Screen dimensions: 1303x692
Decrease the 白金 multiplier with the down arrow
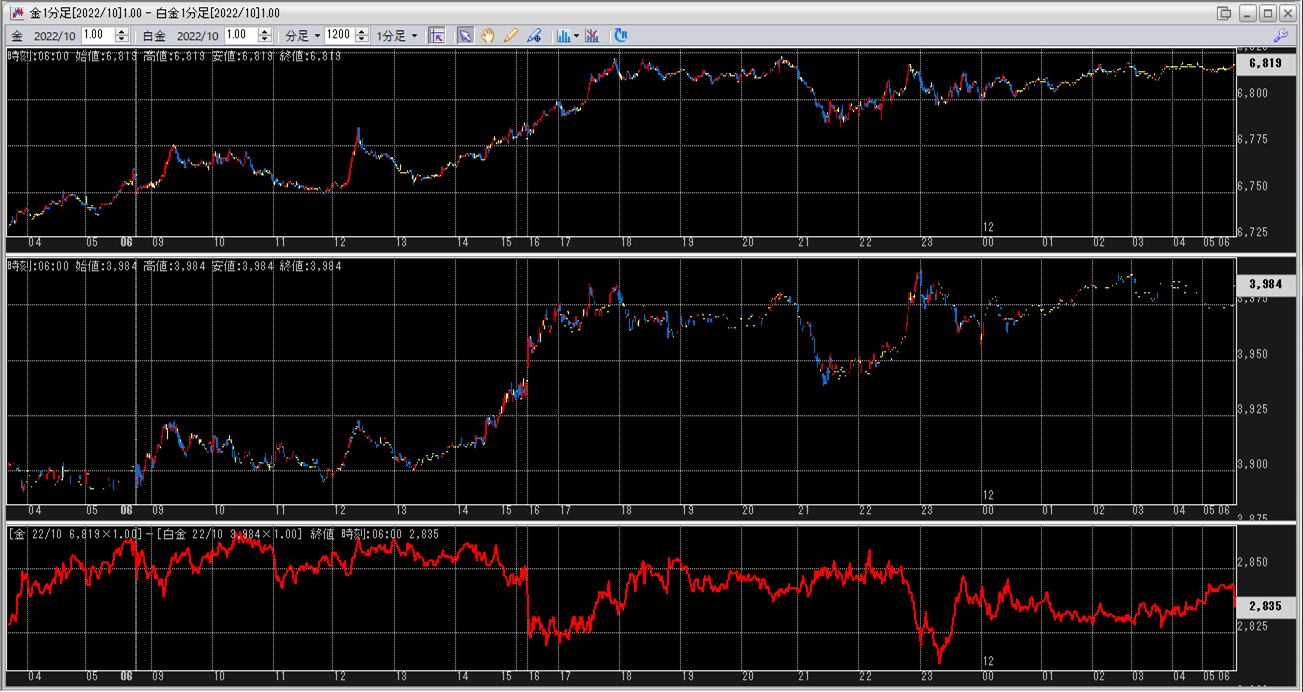coord(265,39)
